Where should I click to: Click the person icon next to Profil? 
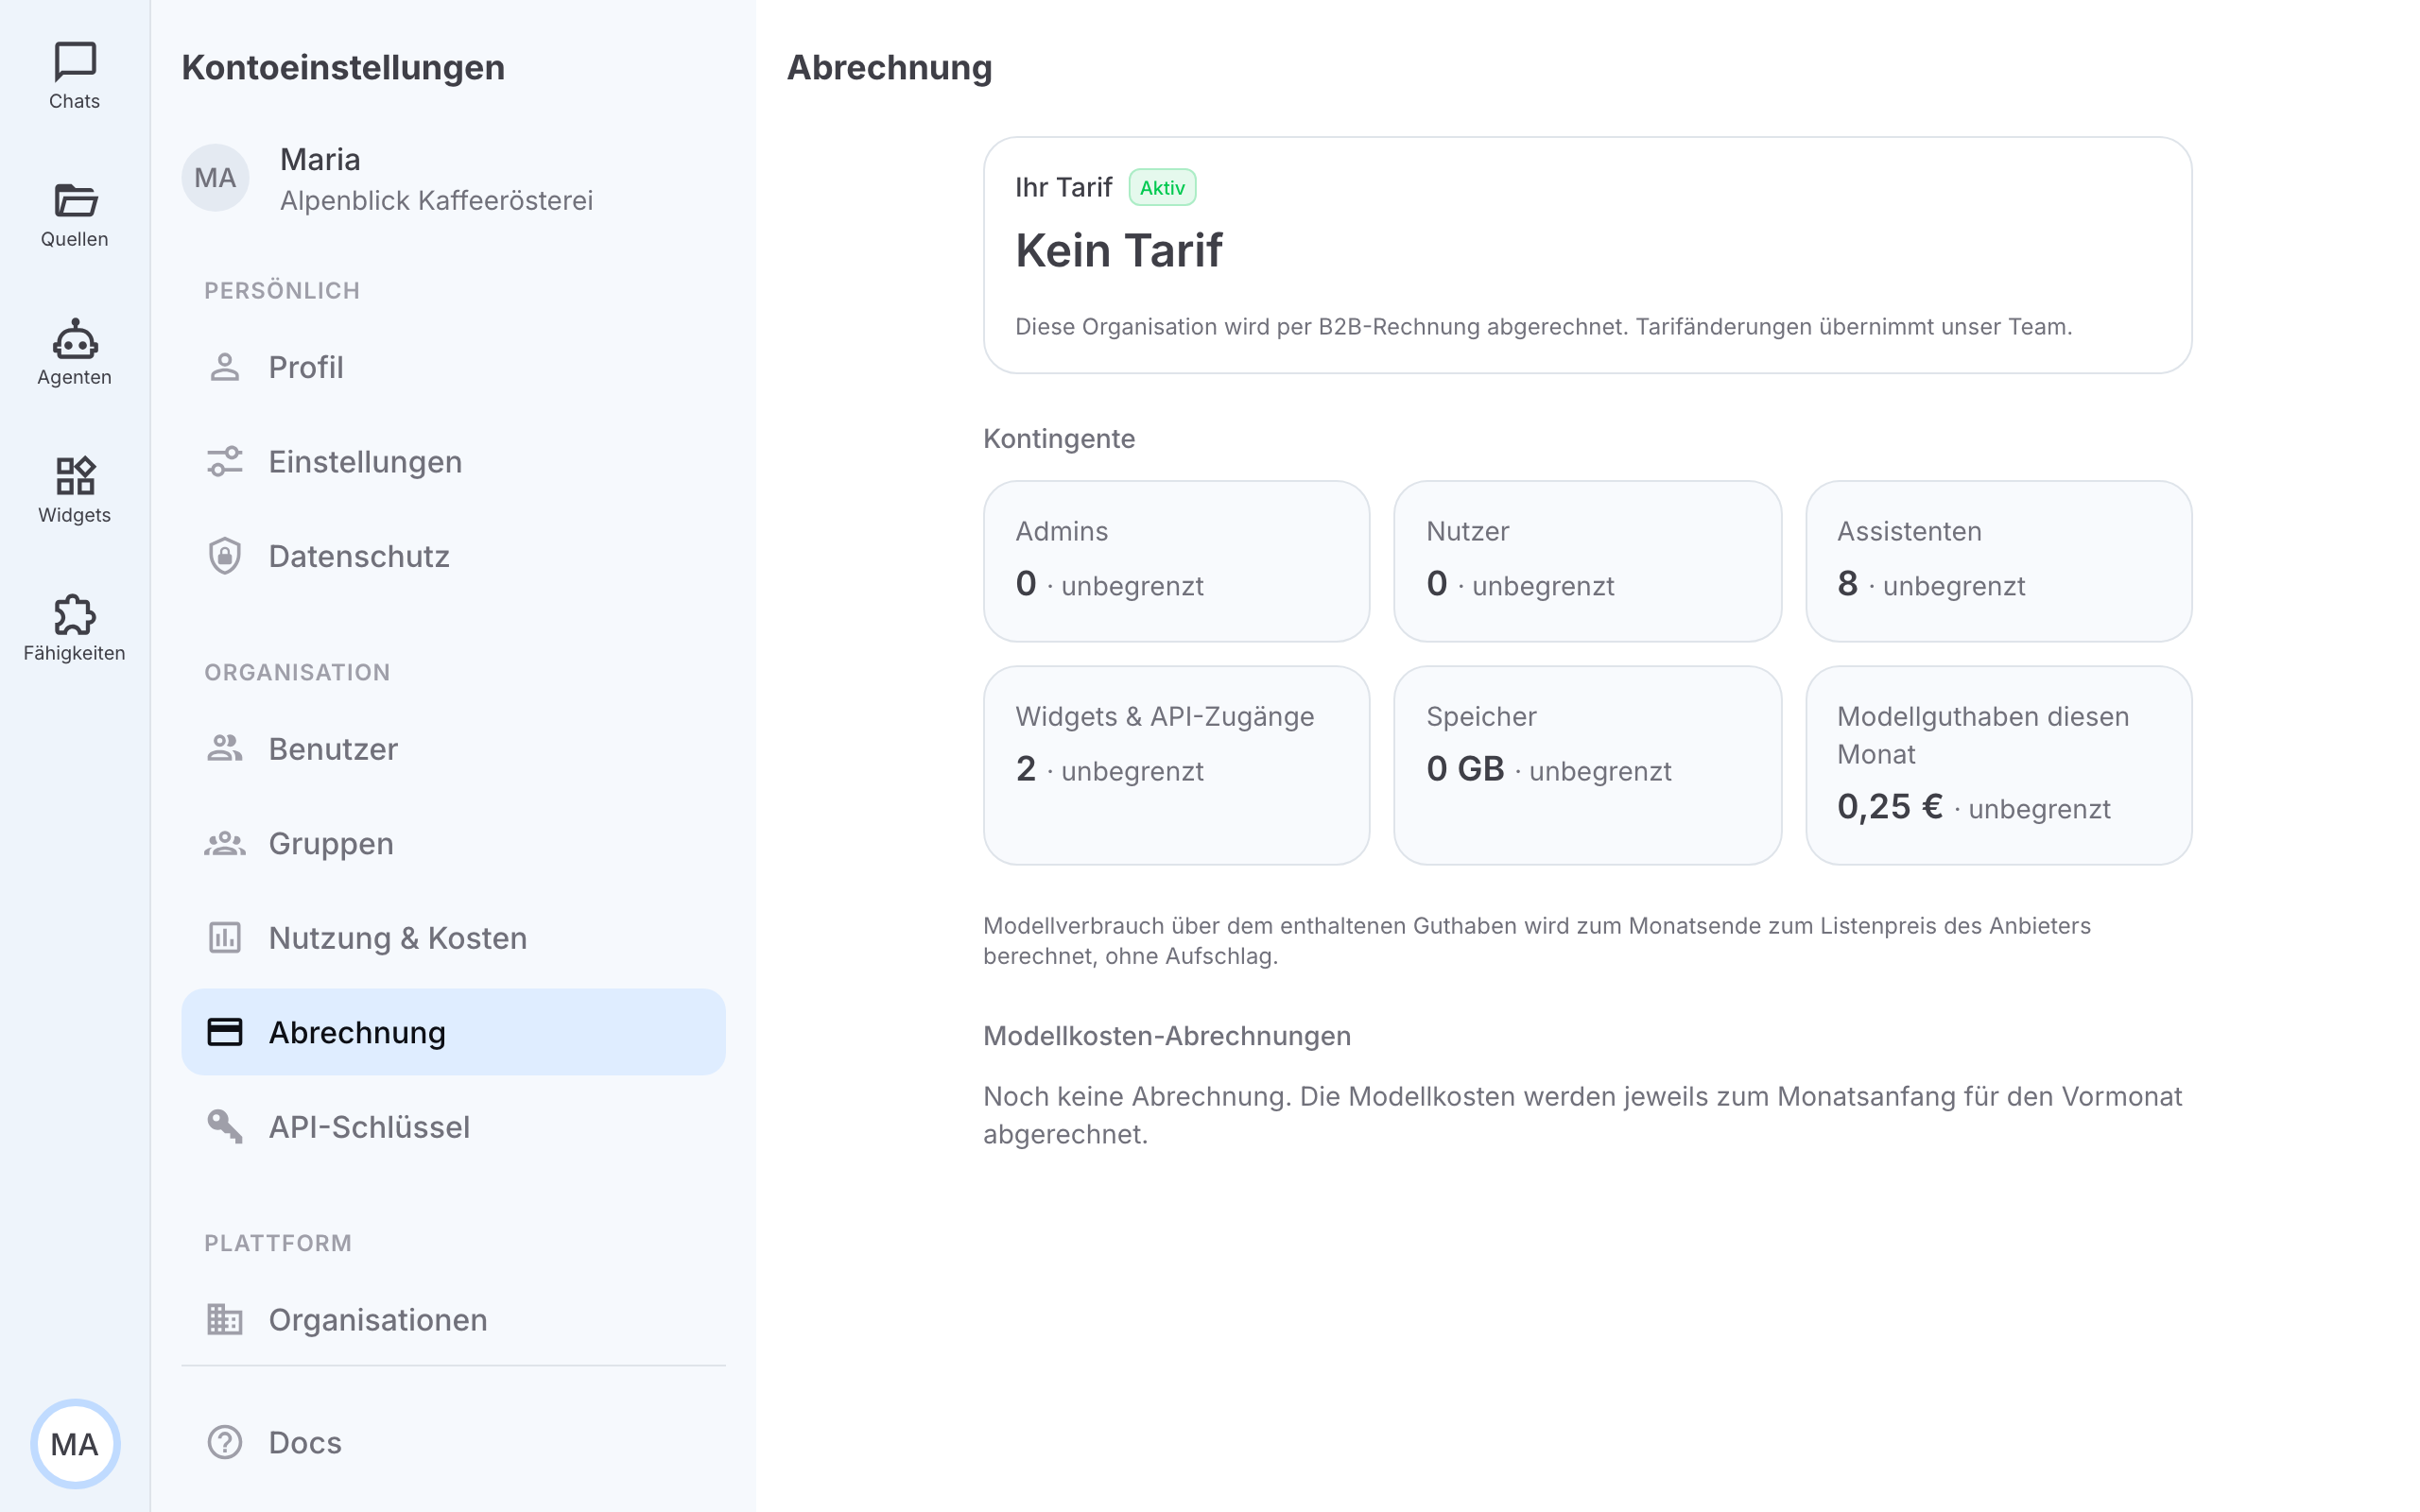[x=225, y=367]
